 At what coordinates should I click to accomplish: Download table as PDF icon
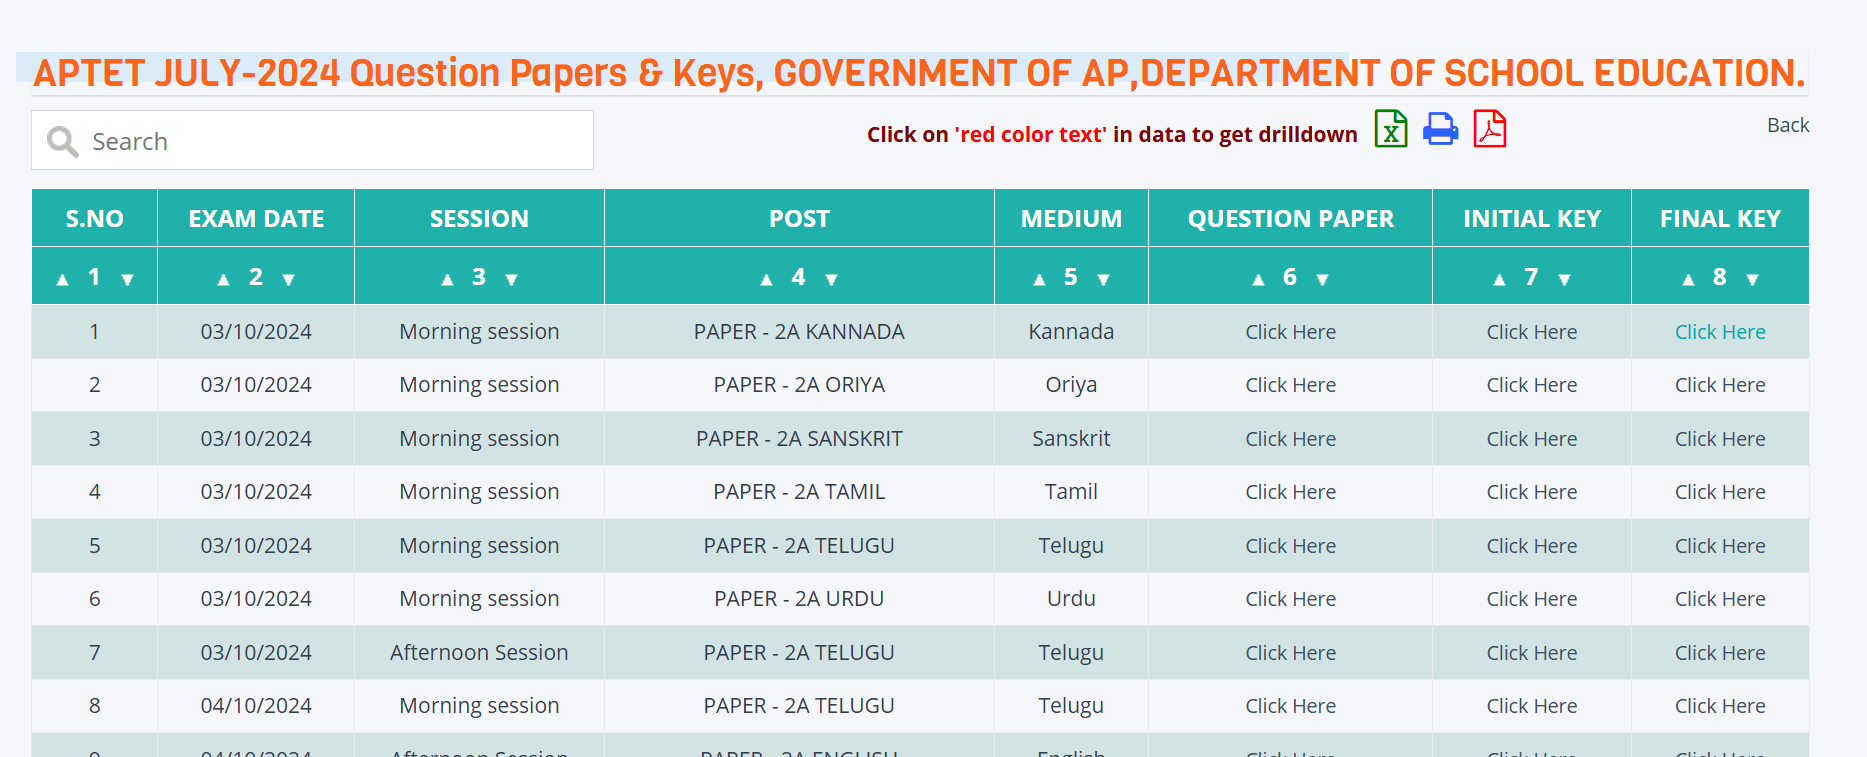(x=1490, y=129)
